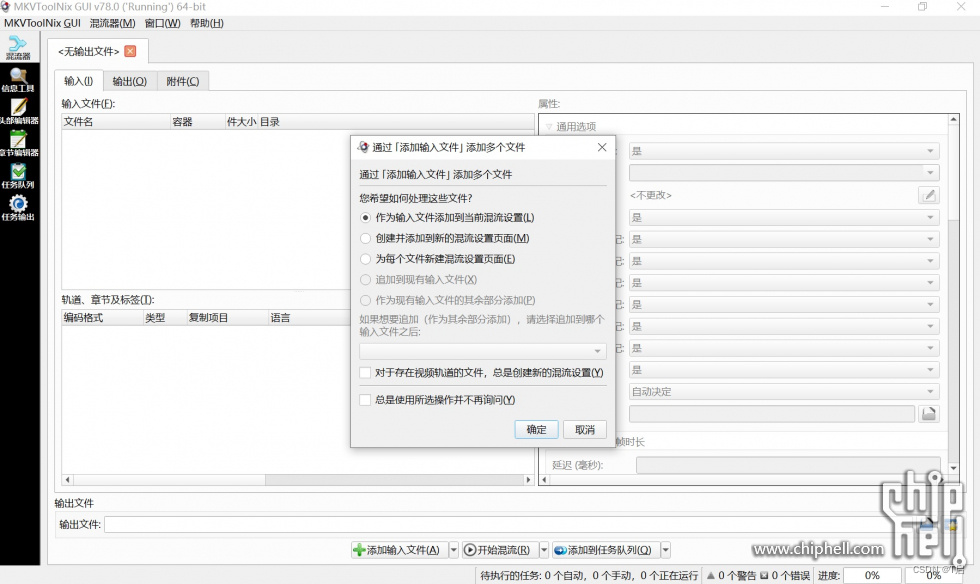This screenshot has width=980, height=584.
Task: Open dropdown arrow next to 开始混流 button
Action: (544, 550)
